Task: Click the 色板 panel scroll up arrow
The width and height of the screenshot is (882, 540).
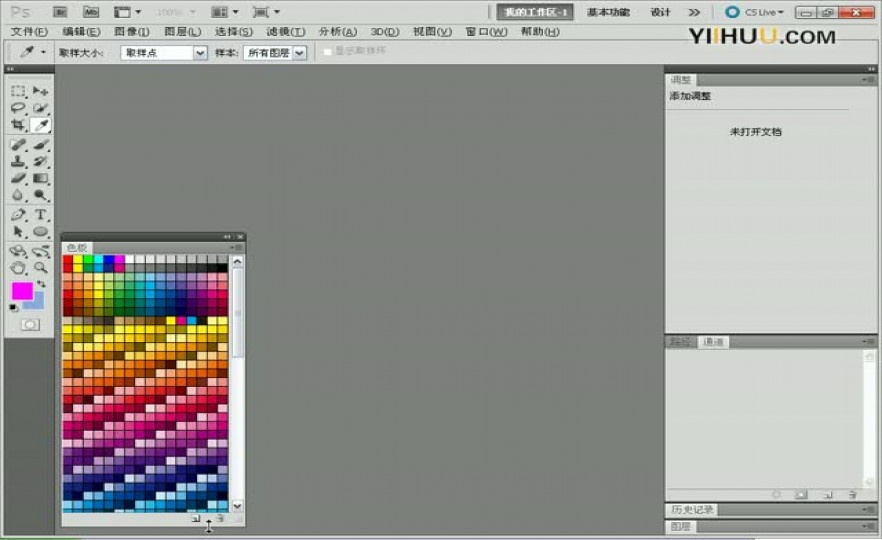Action: pos(237,262)
